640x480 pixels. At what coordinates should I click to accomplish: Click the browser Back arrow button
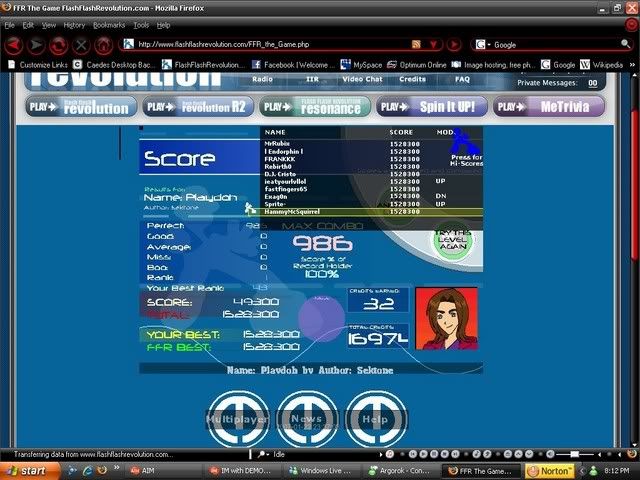click(x=13, y=44)
